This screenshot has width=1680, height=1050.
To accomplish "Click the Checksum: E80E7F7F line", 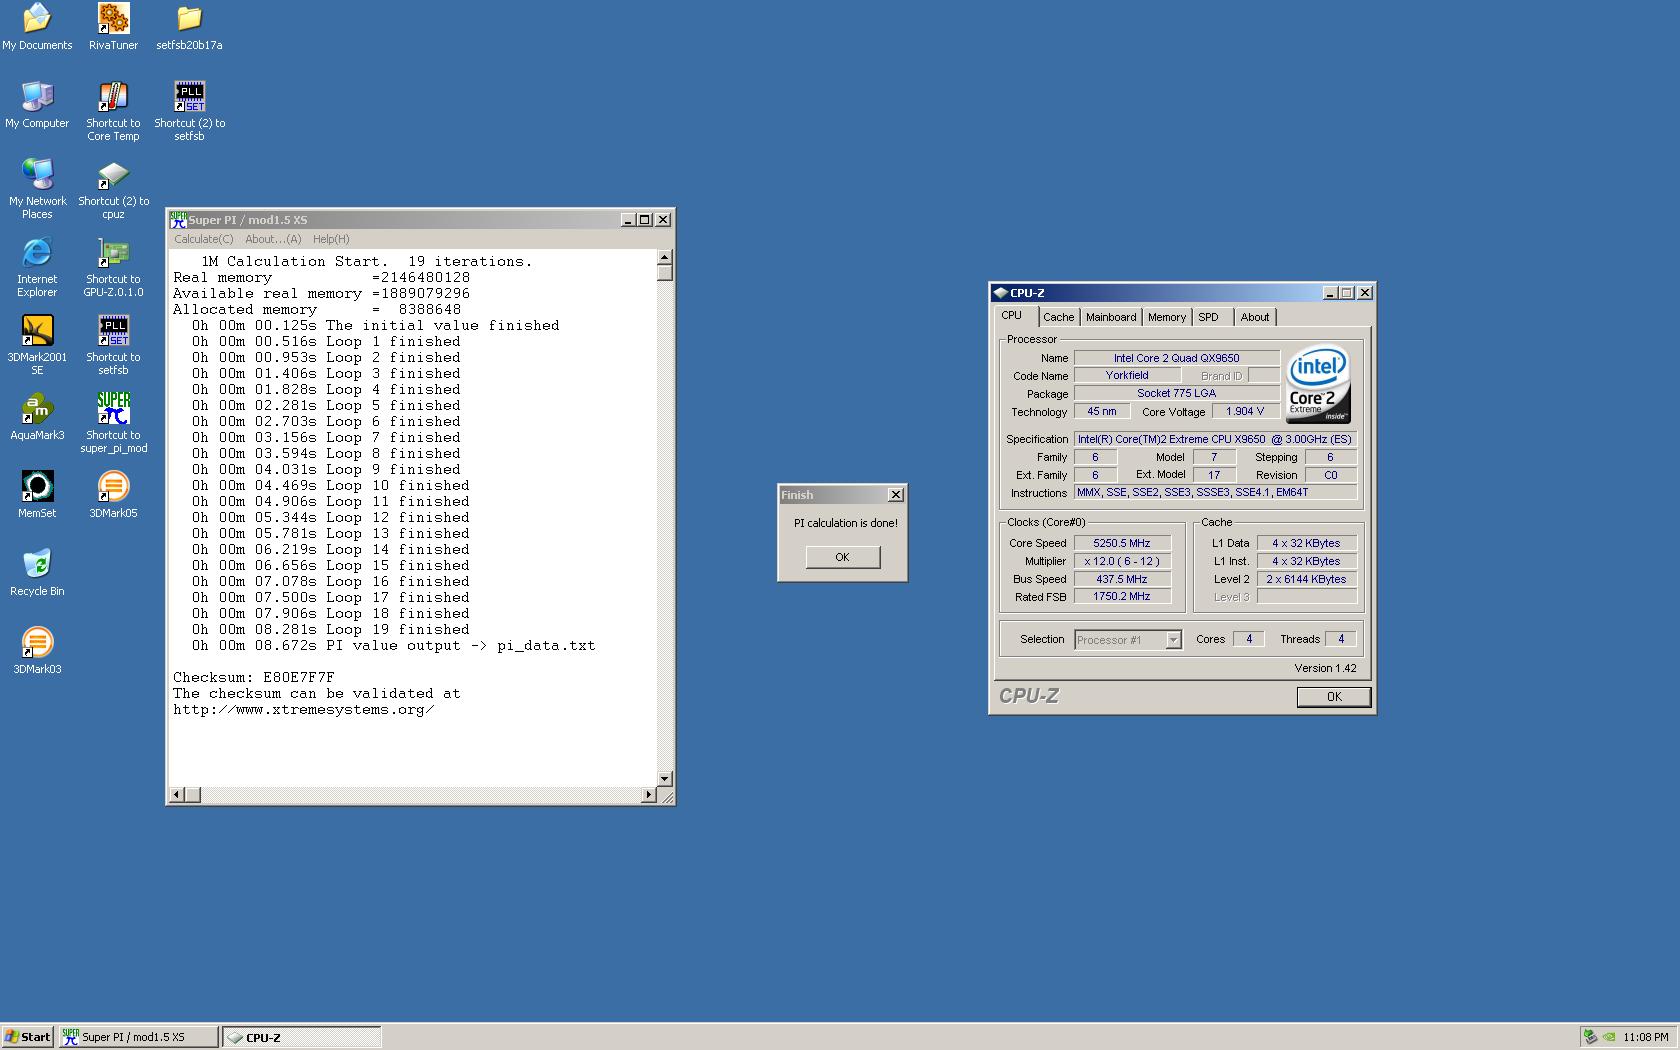I will click(x=254, y=677).
